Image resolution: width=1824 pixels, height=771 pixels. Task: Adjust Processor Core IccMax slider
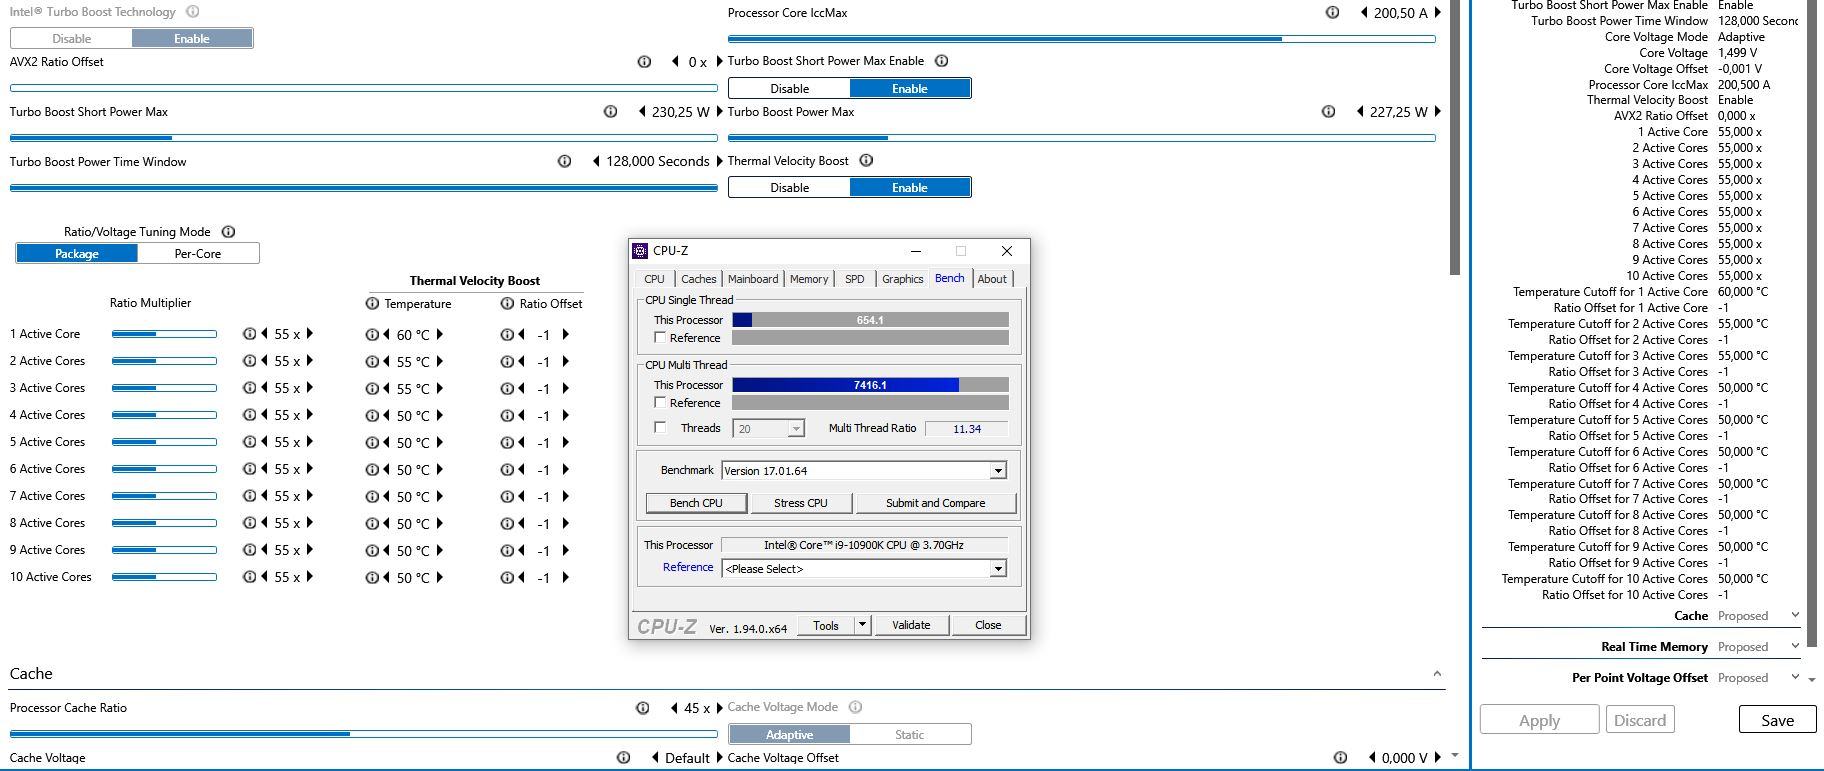(x=1082, y=39)
